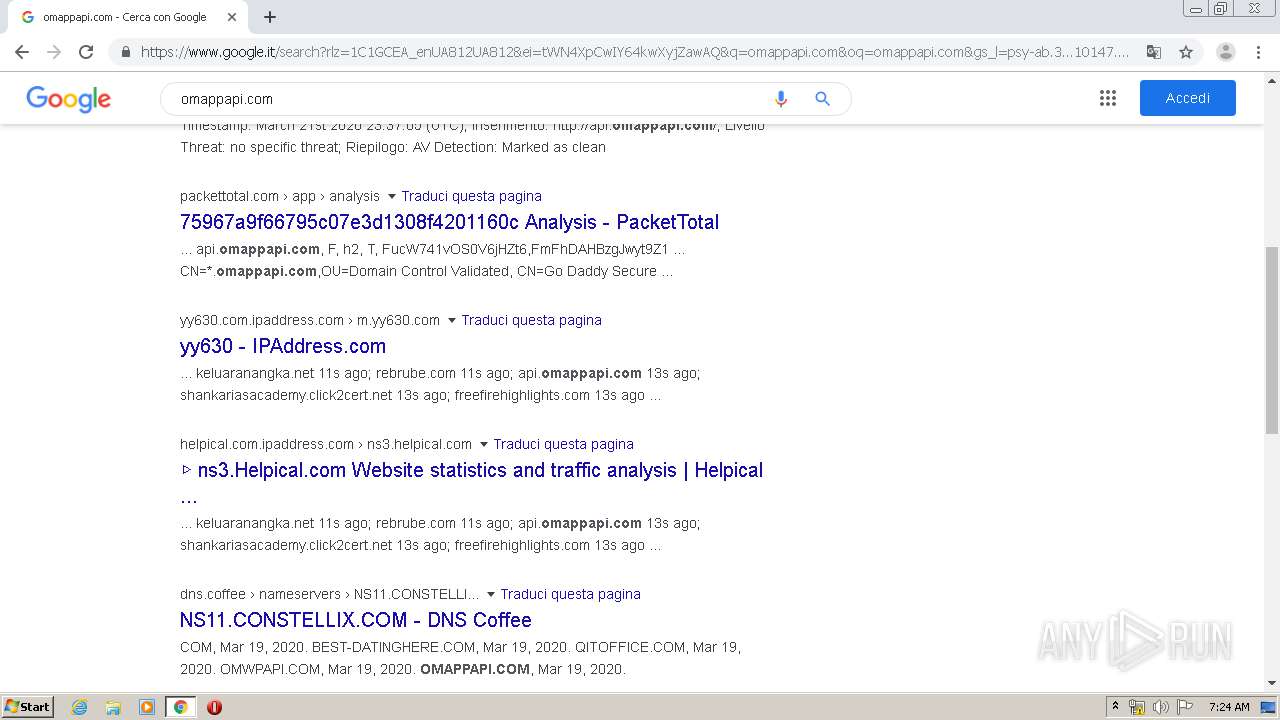The width and height of the screenshot is (1280, 720).
Task: Open the volume tray icon
Action: pos(1161,707)
